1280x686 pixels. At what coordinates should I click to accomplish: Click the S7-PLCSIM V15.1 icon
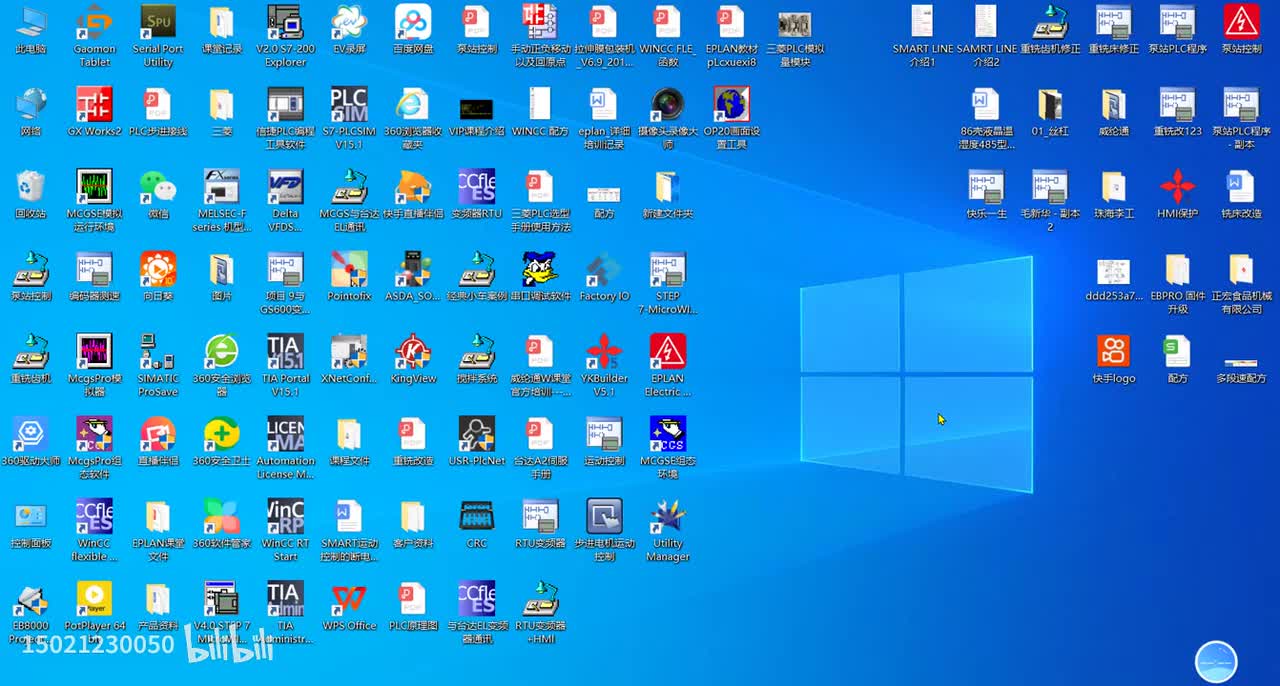349,105
